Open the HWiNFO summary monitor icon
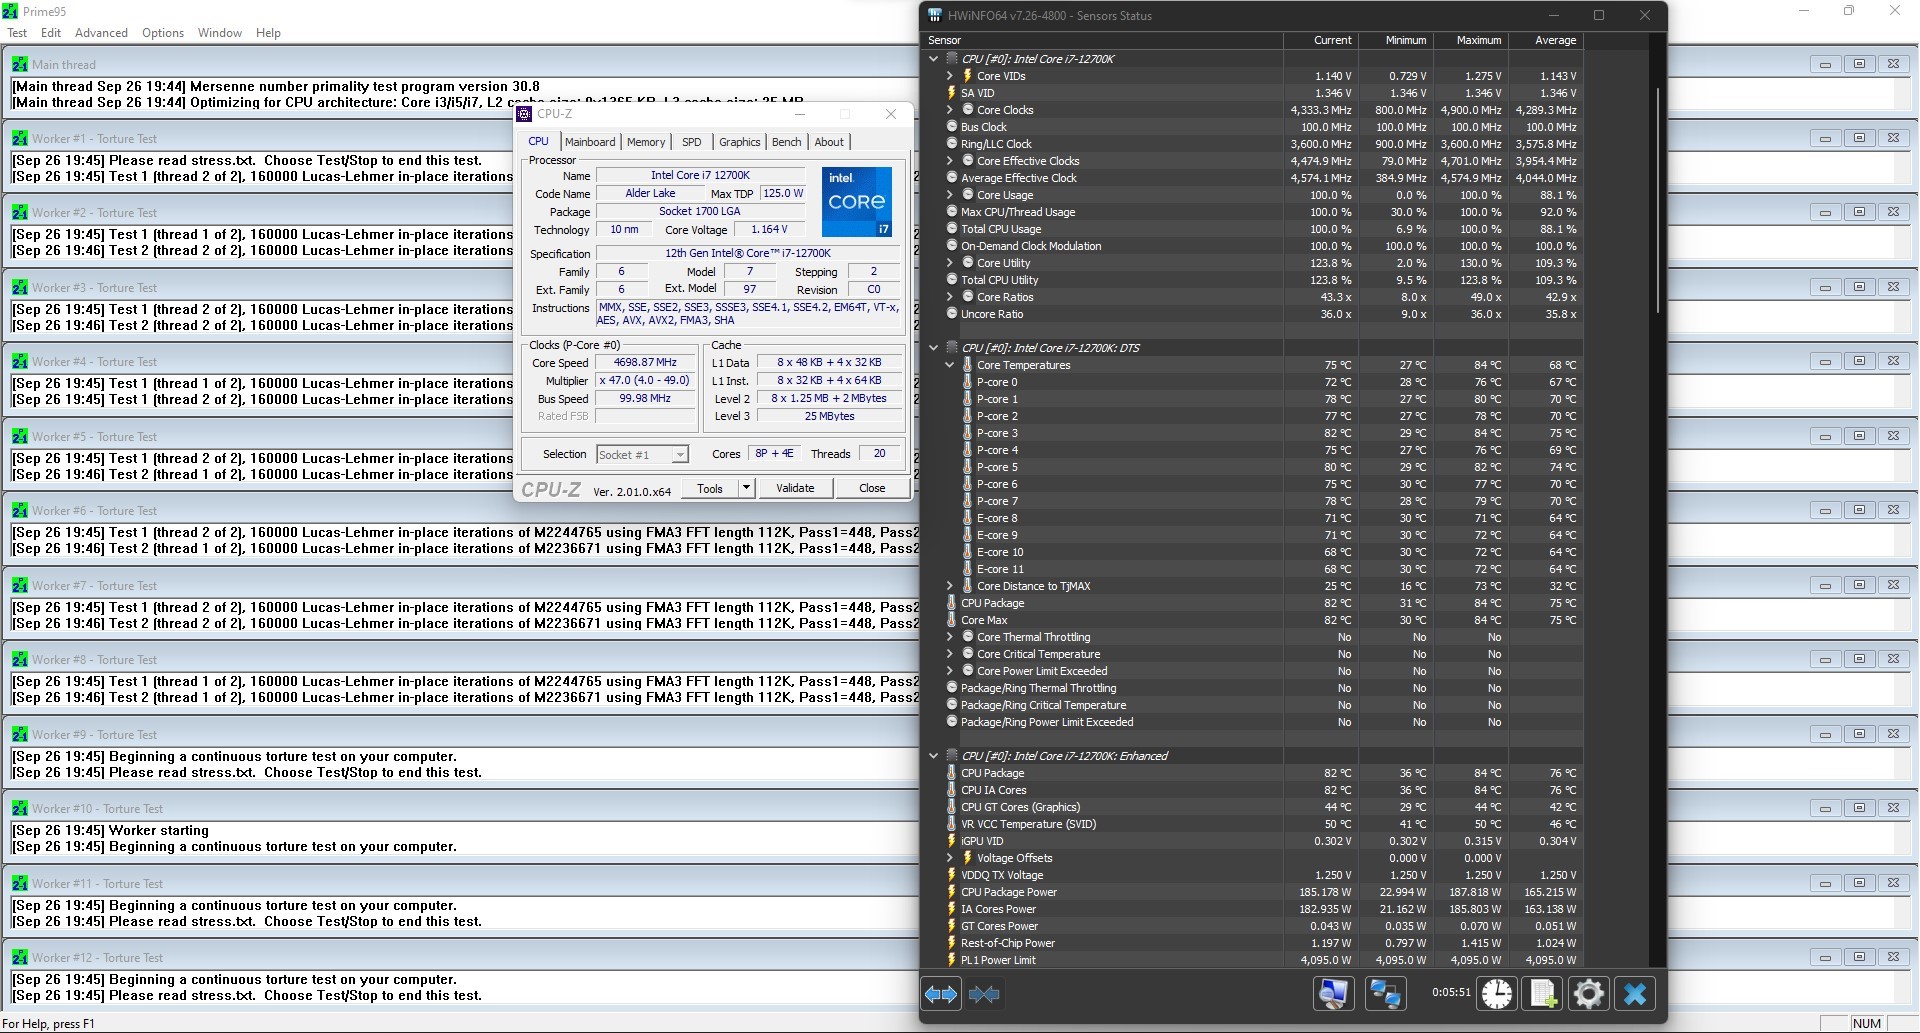The height and width of the screenshot is (1033, 1920). 1333,994
